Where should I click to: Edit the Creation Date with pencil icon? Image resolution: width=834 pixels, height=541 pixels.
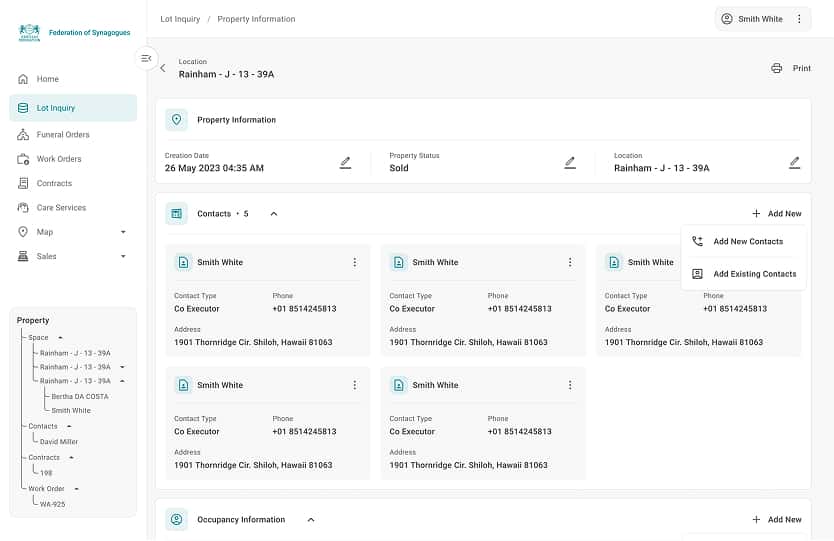[345, 162]
